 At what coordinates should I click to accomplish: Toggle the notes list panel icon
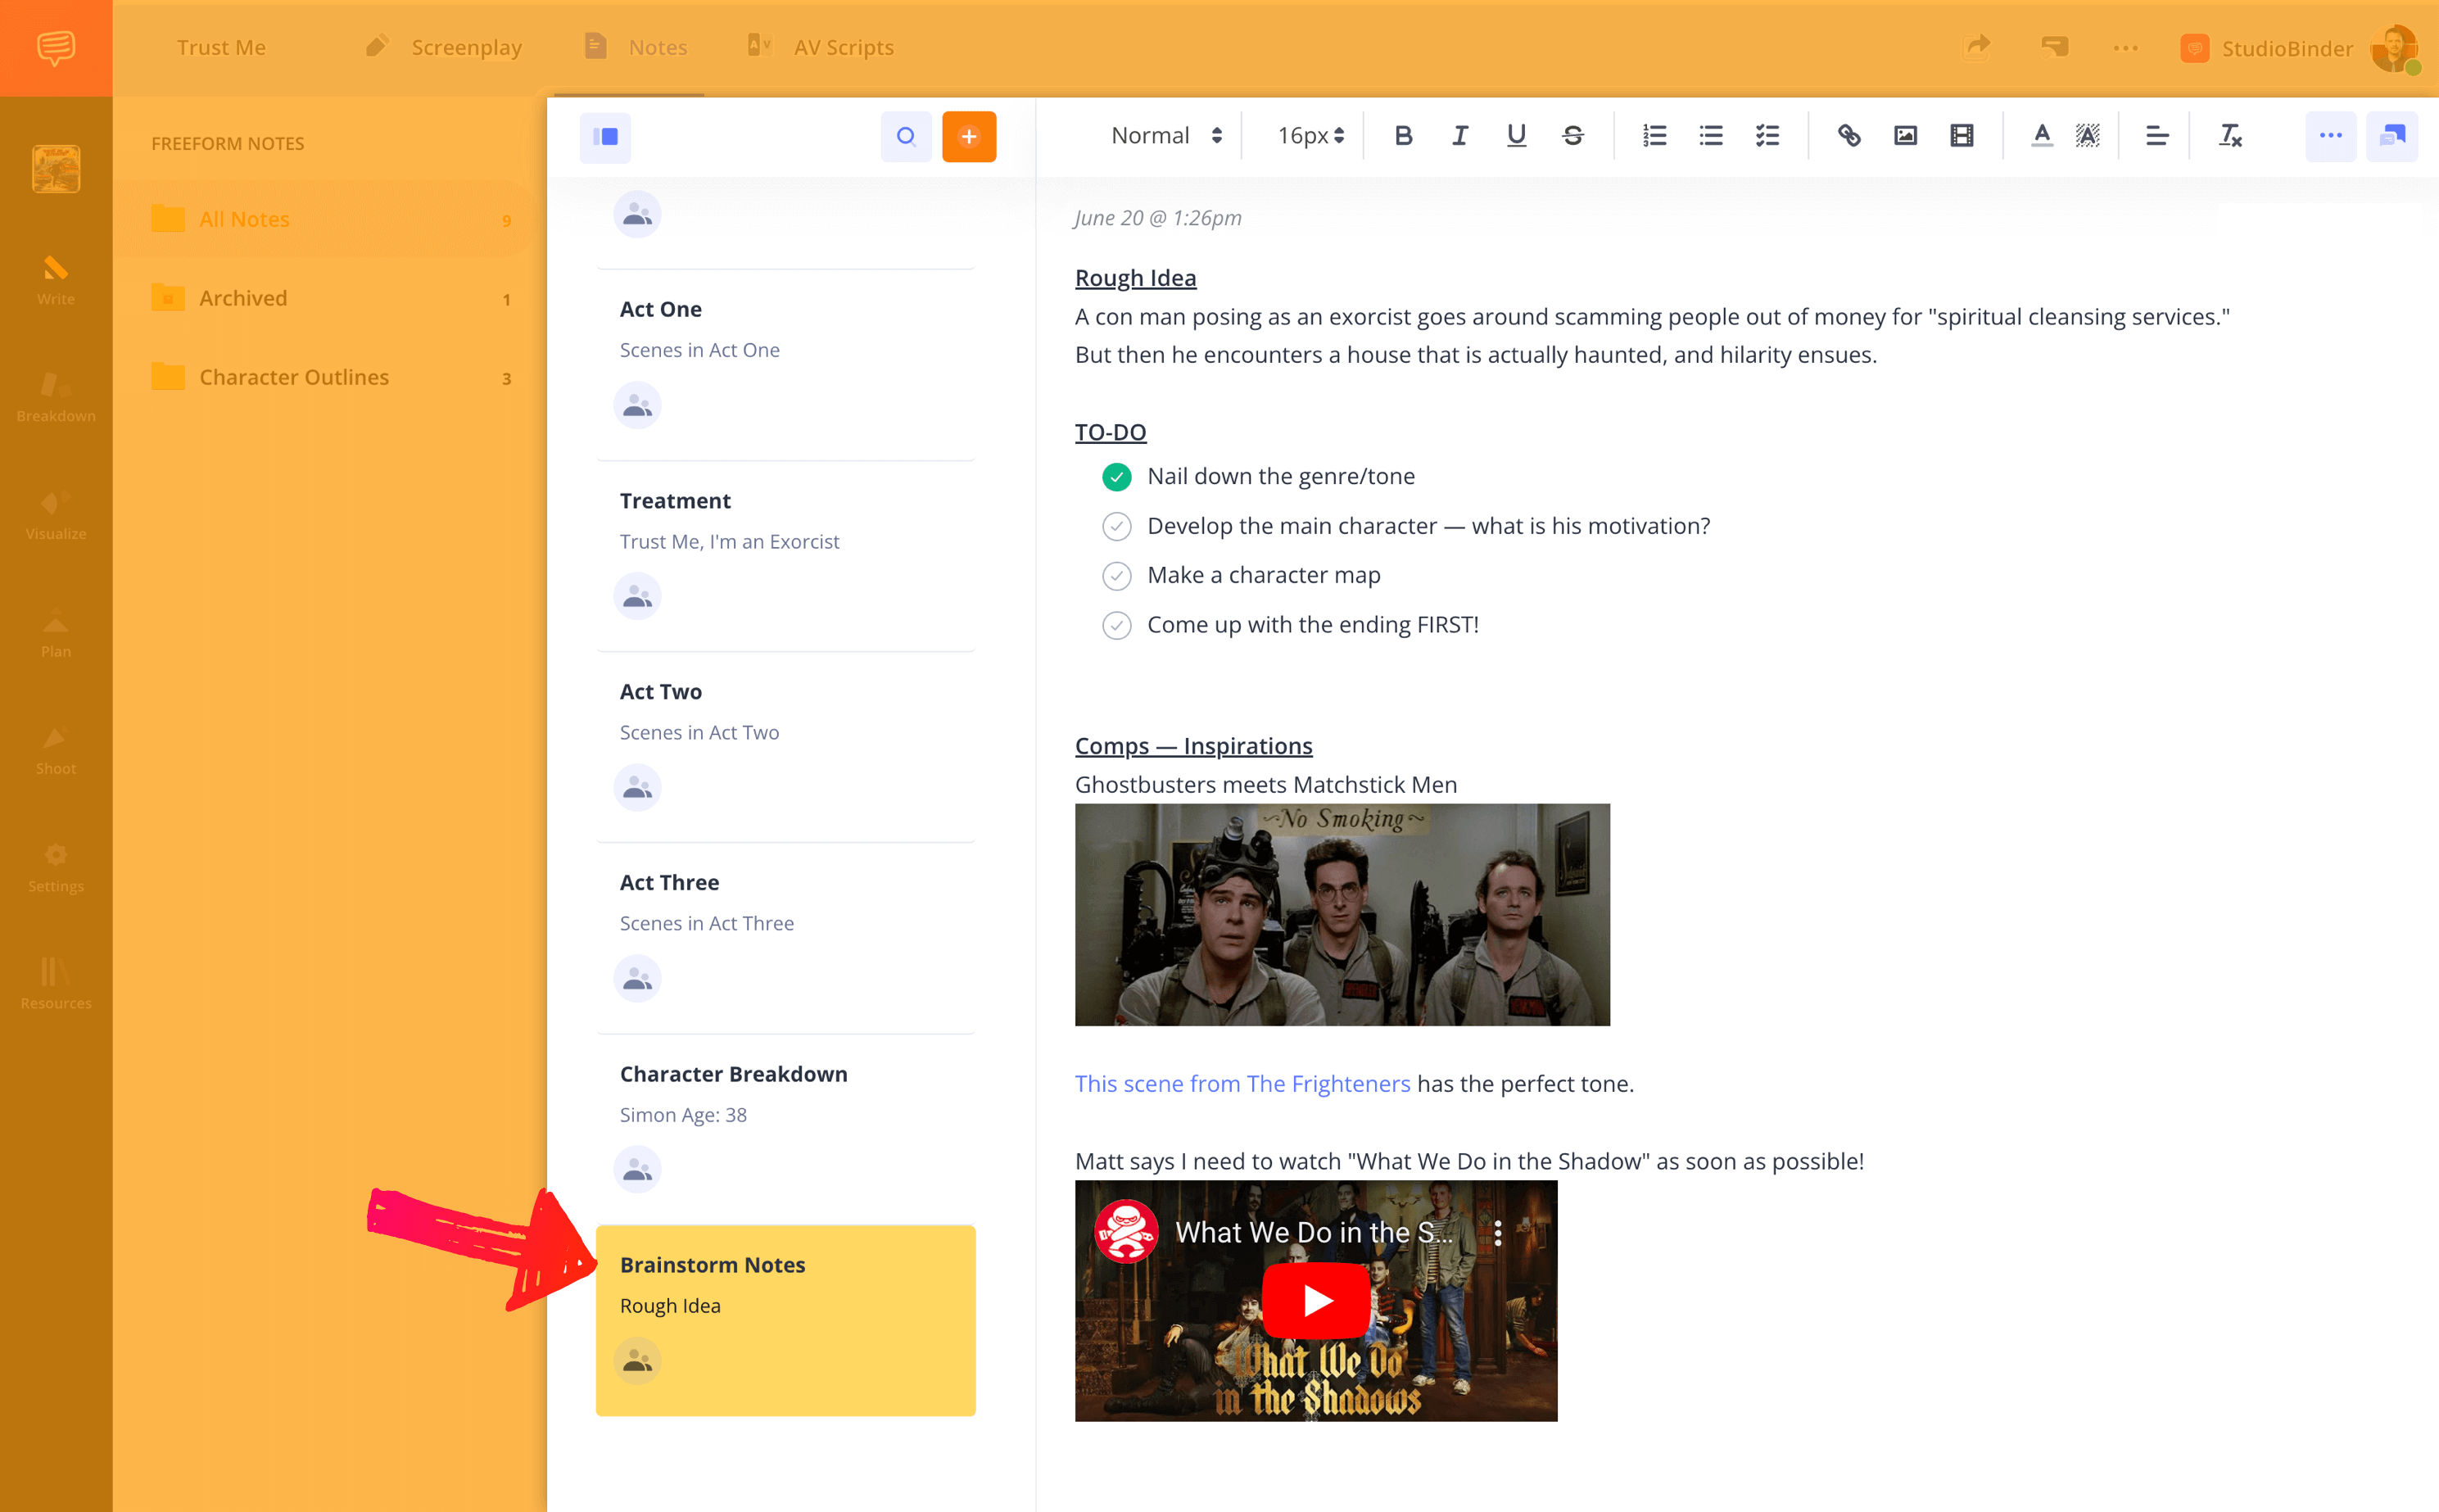pos(605,137)
